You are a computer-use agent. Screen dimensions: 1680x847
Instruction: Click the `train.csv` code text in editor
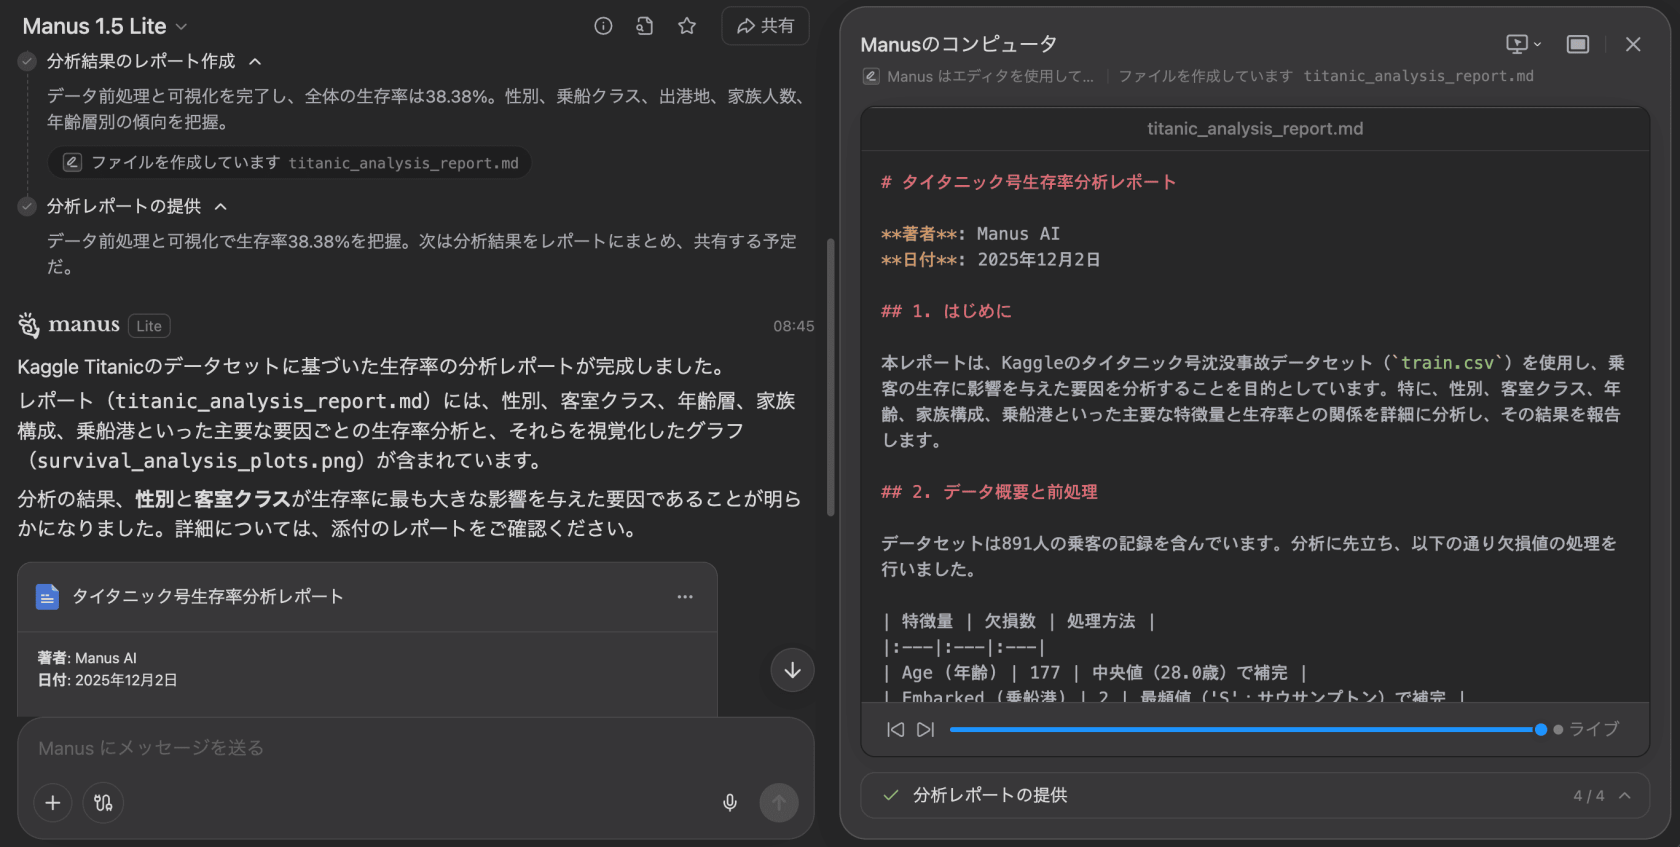tap(1447, 363)
